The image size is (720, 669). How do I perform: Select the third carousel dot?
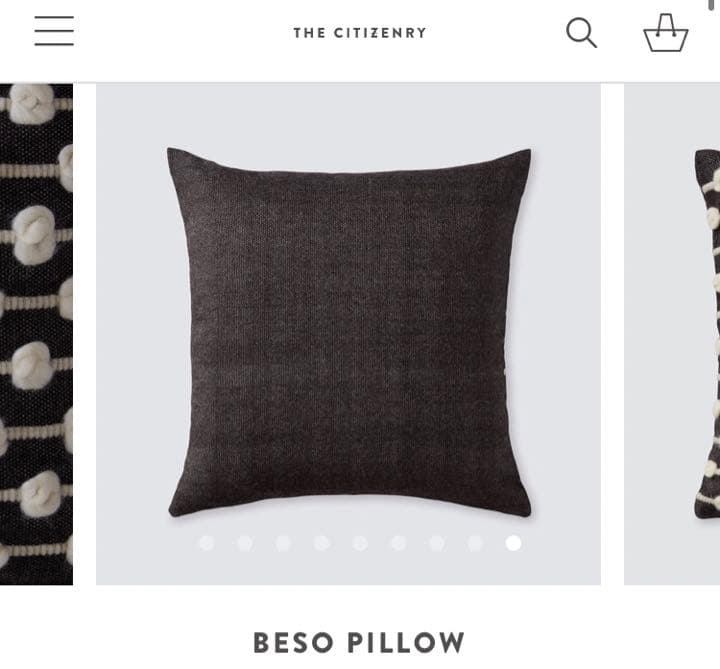click(283, 543)
